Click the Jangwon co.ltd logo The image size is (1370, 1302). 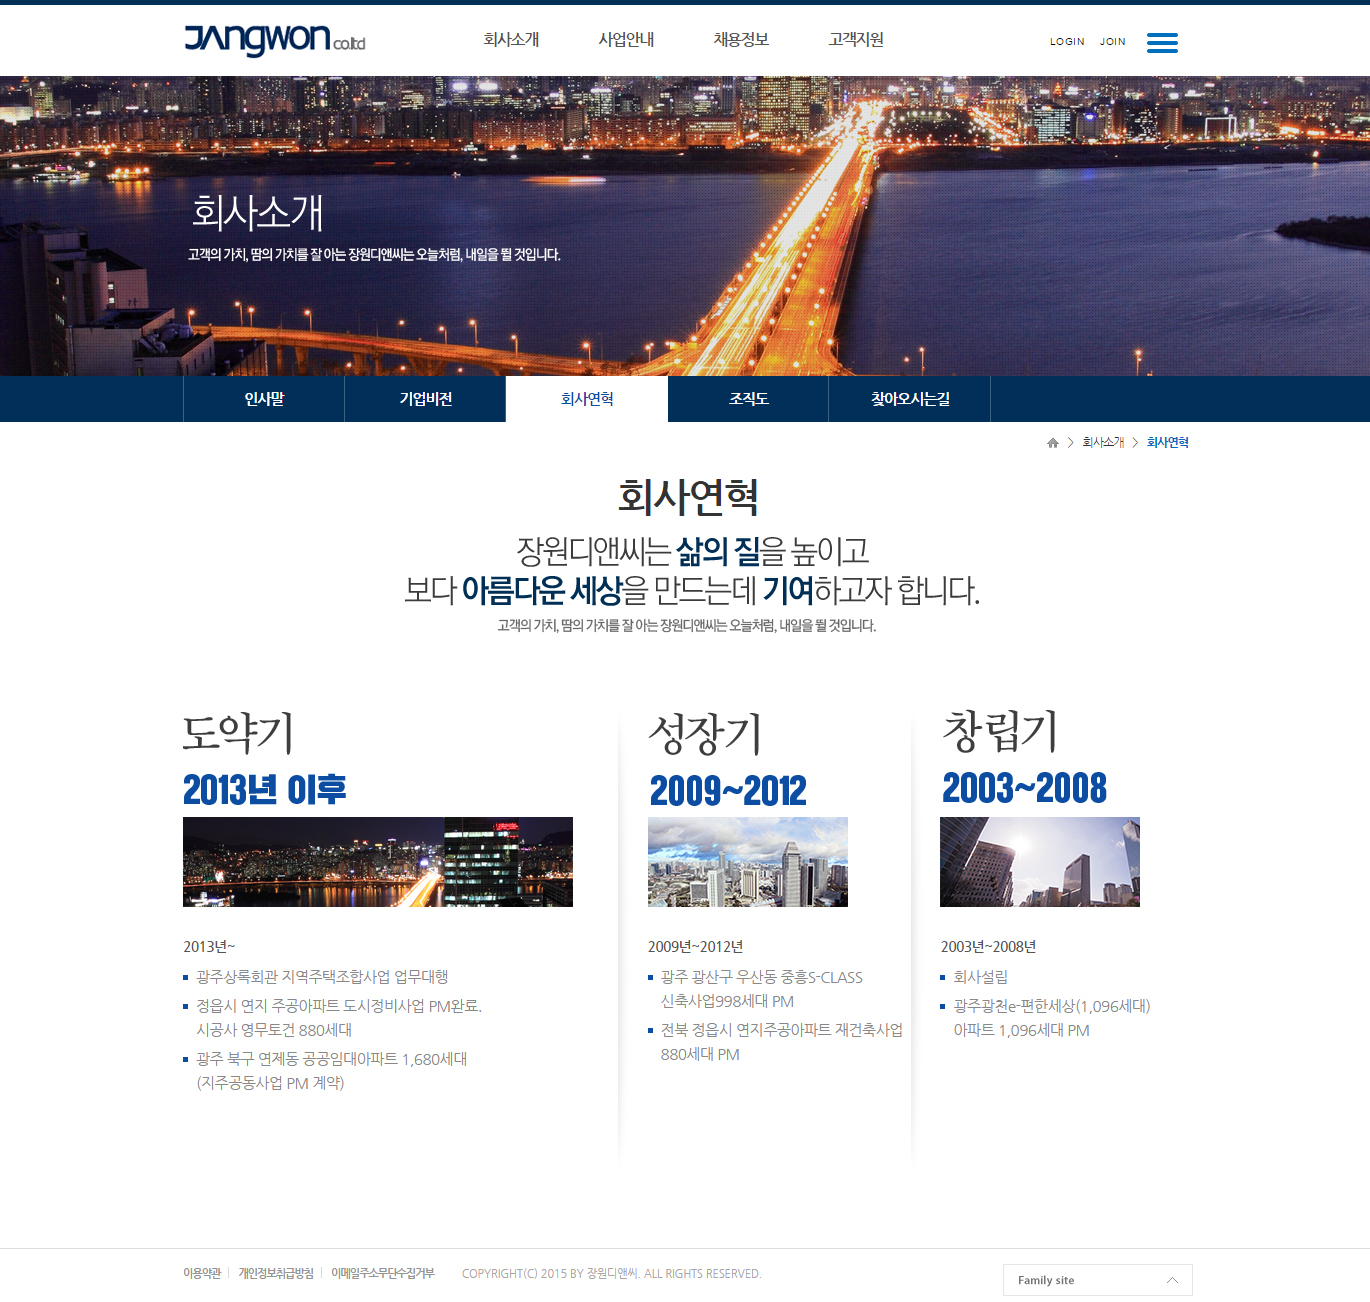[x=274, y=40]
